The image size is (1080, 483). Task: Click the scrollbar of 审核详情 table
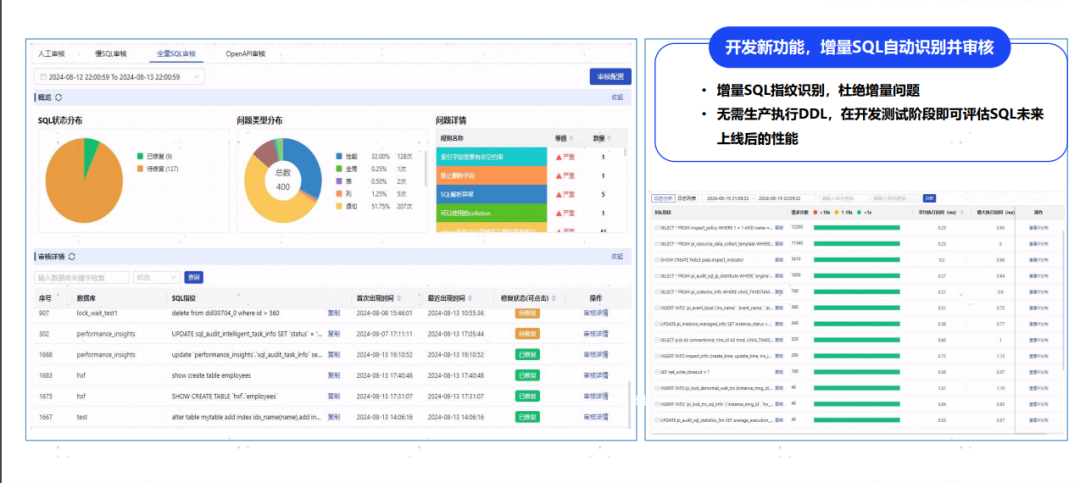coord(631,407)
